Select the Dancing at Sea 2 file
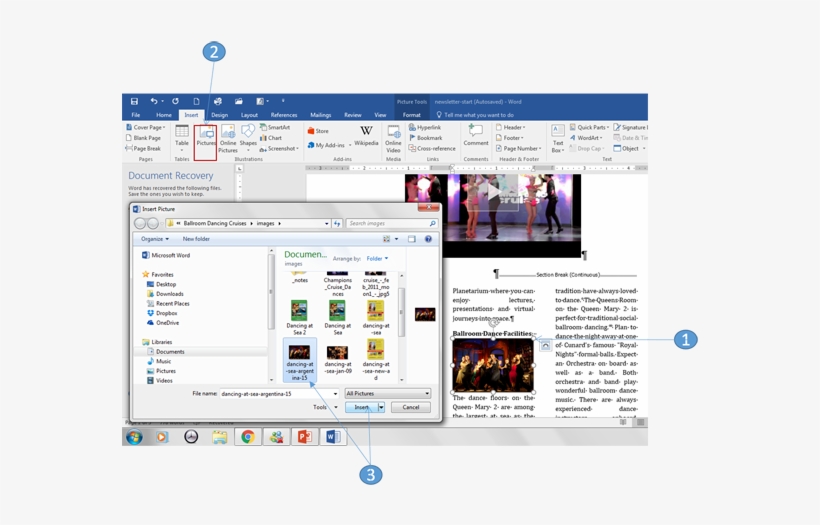Image resolution: width=820 pixels, height=525 pixels. (x=299, y=317)
